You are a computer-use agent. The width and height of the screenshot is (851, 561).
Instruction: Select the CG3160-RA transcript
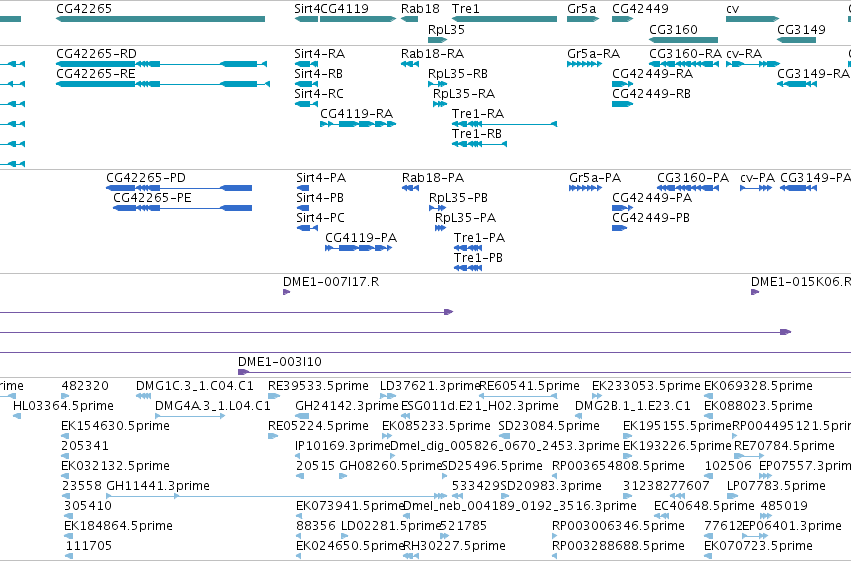click(x=684, y=64)
